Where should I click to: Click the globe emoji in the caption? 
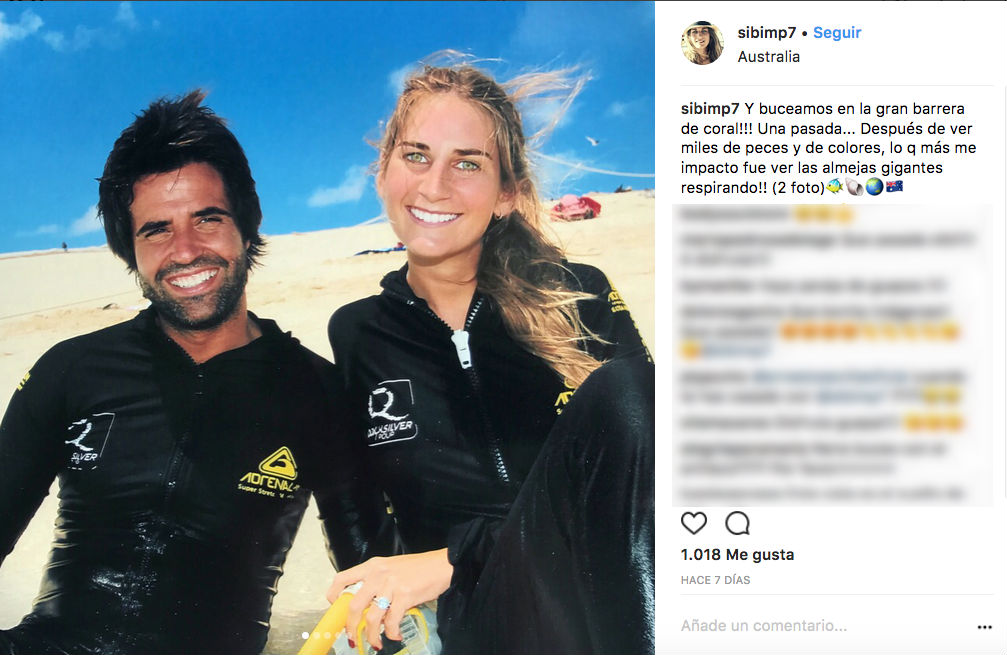pyautogui.click(x=874, y=187)
